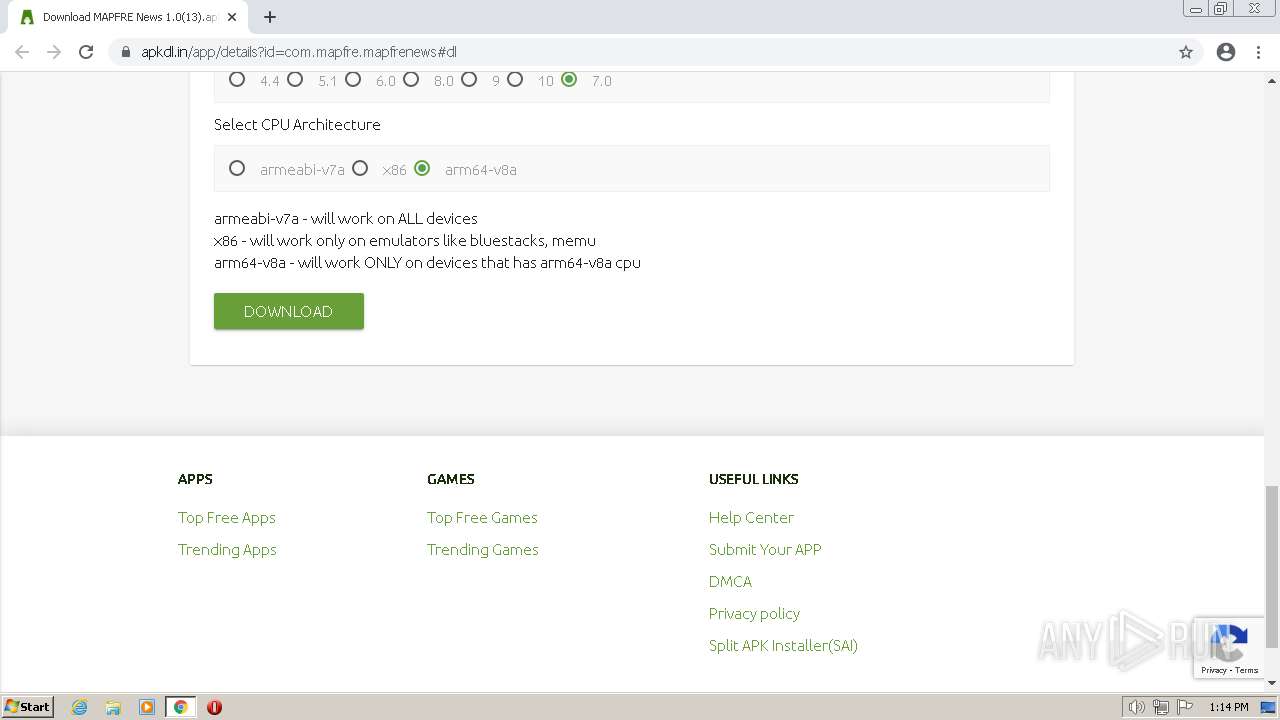
Task: Open the volume control in tray
Action: pyautogui.click(x=1137, y=707)
